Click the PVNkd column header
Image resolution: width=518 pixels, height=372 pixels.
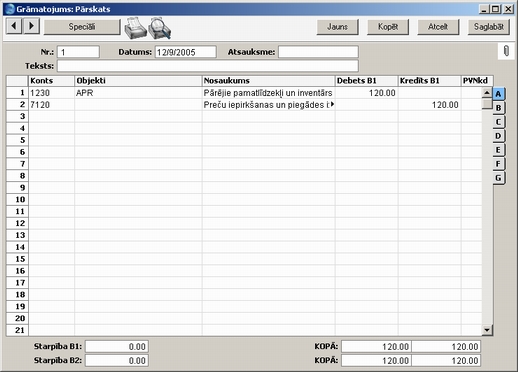(477, 81)
